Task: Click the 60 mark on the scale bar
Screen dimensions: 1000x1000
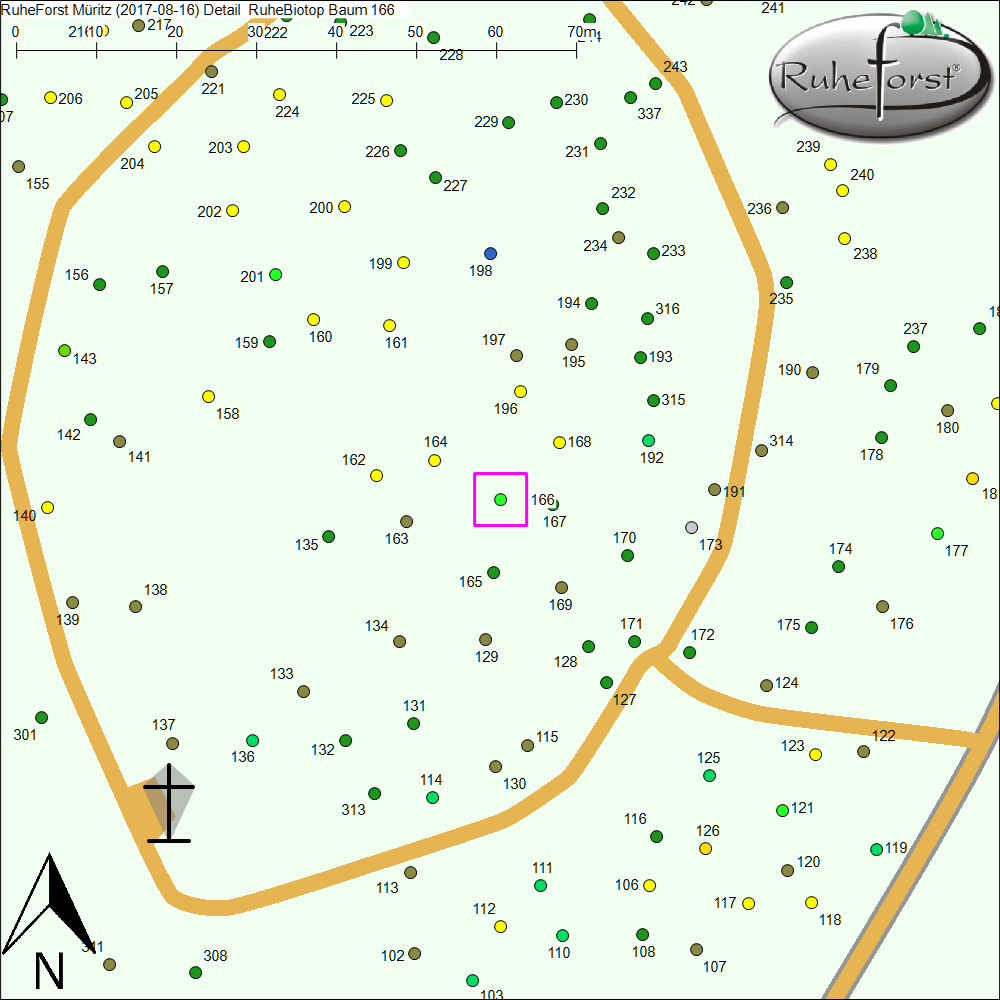Action: 495,32
